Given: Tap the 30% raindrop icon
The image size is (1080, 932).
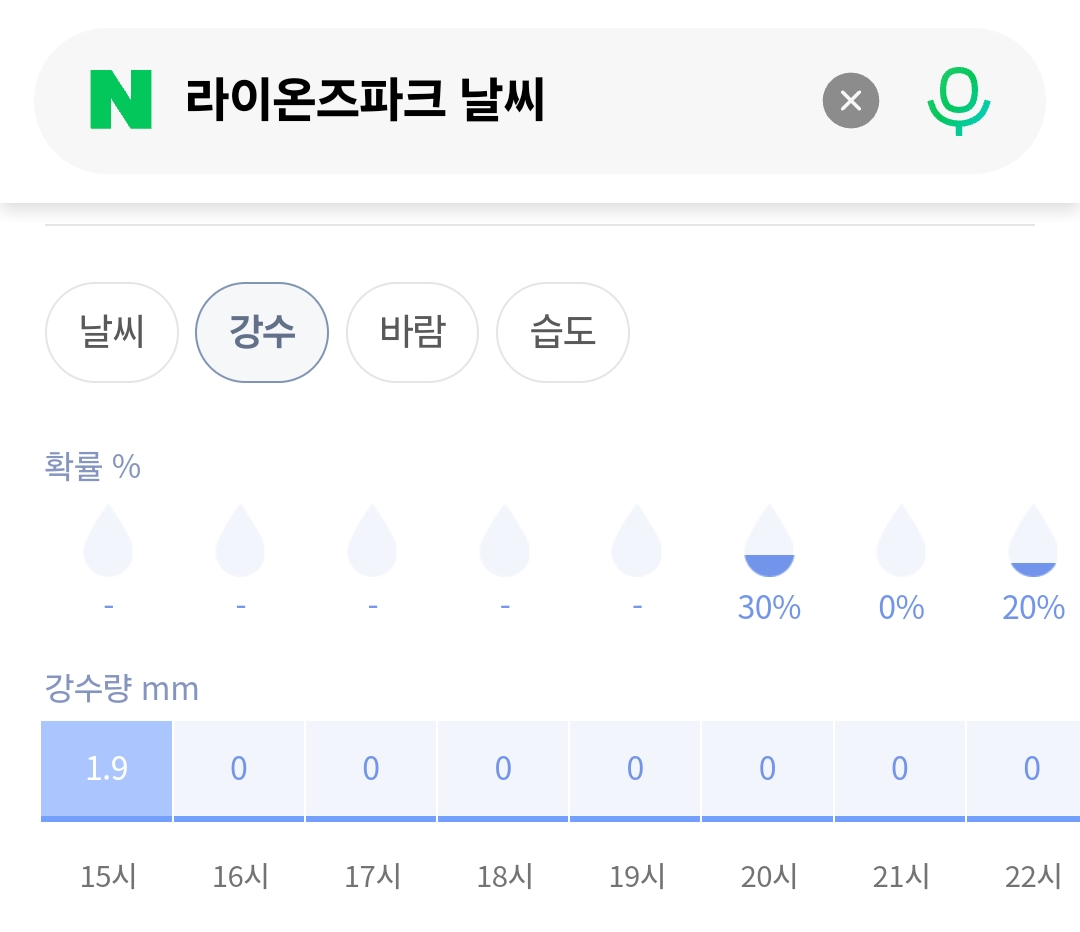Looking at the screenshot, I should 769,541.
